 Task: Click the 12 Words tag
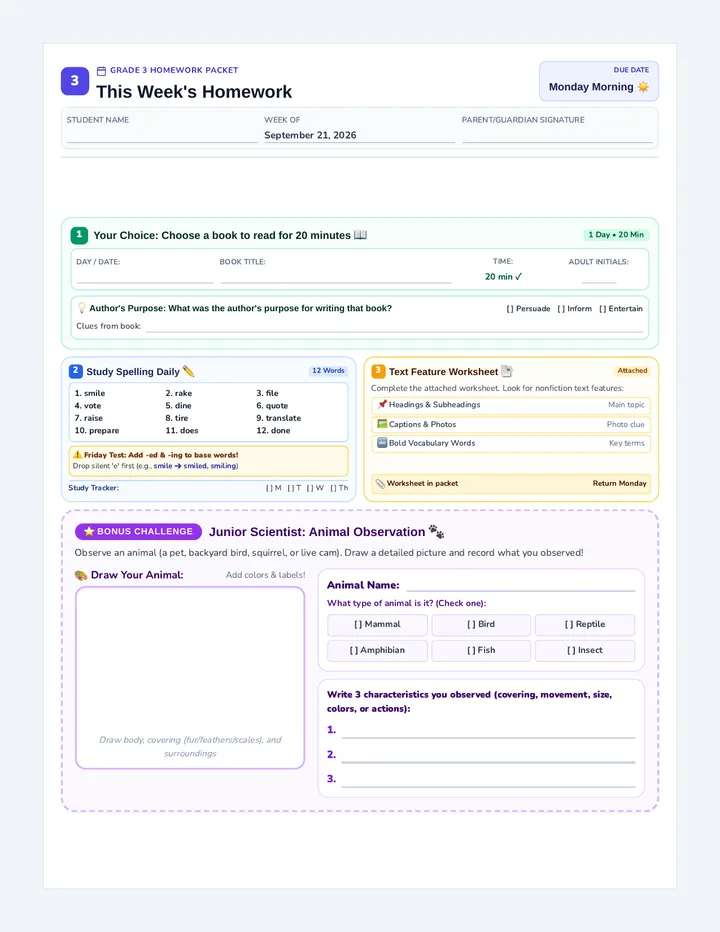[x=328, y=370]
